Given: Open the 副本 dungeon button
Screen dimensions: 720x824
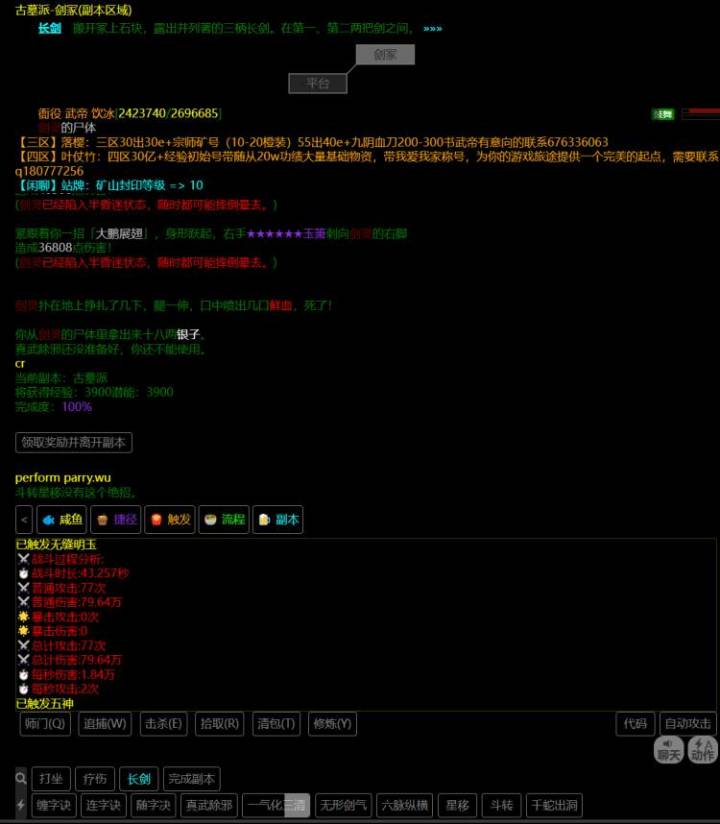Looking at the screenshot, I should tap(278, 519).
